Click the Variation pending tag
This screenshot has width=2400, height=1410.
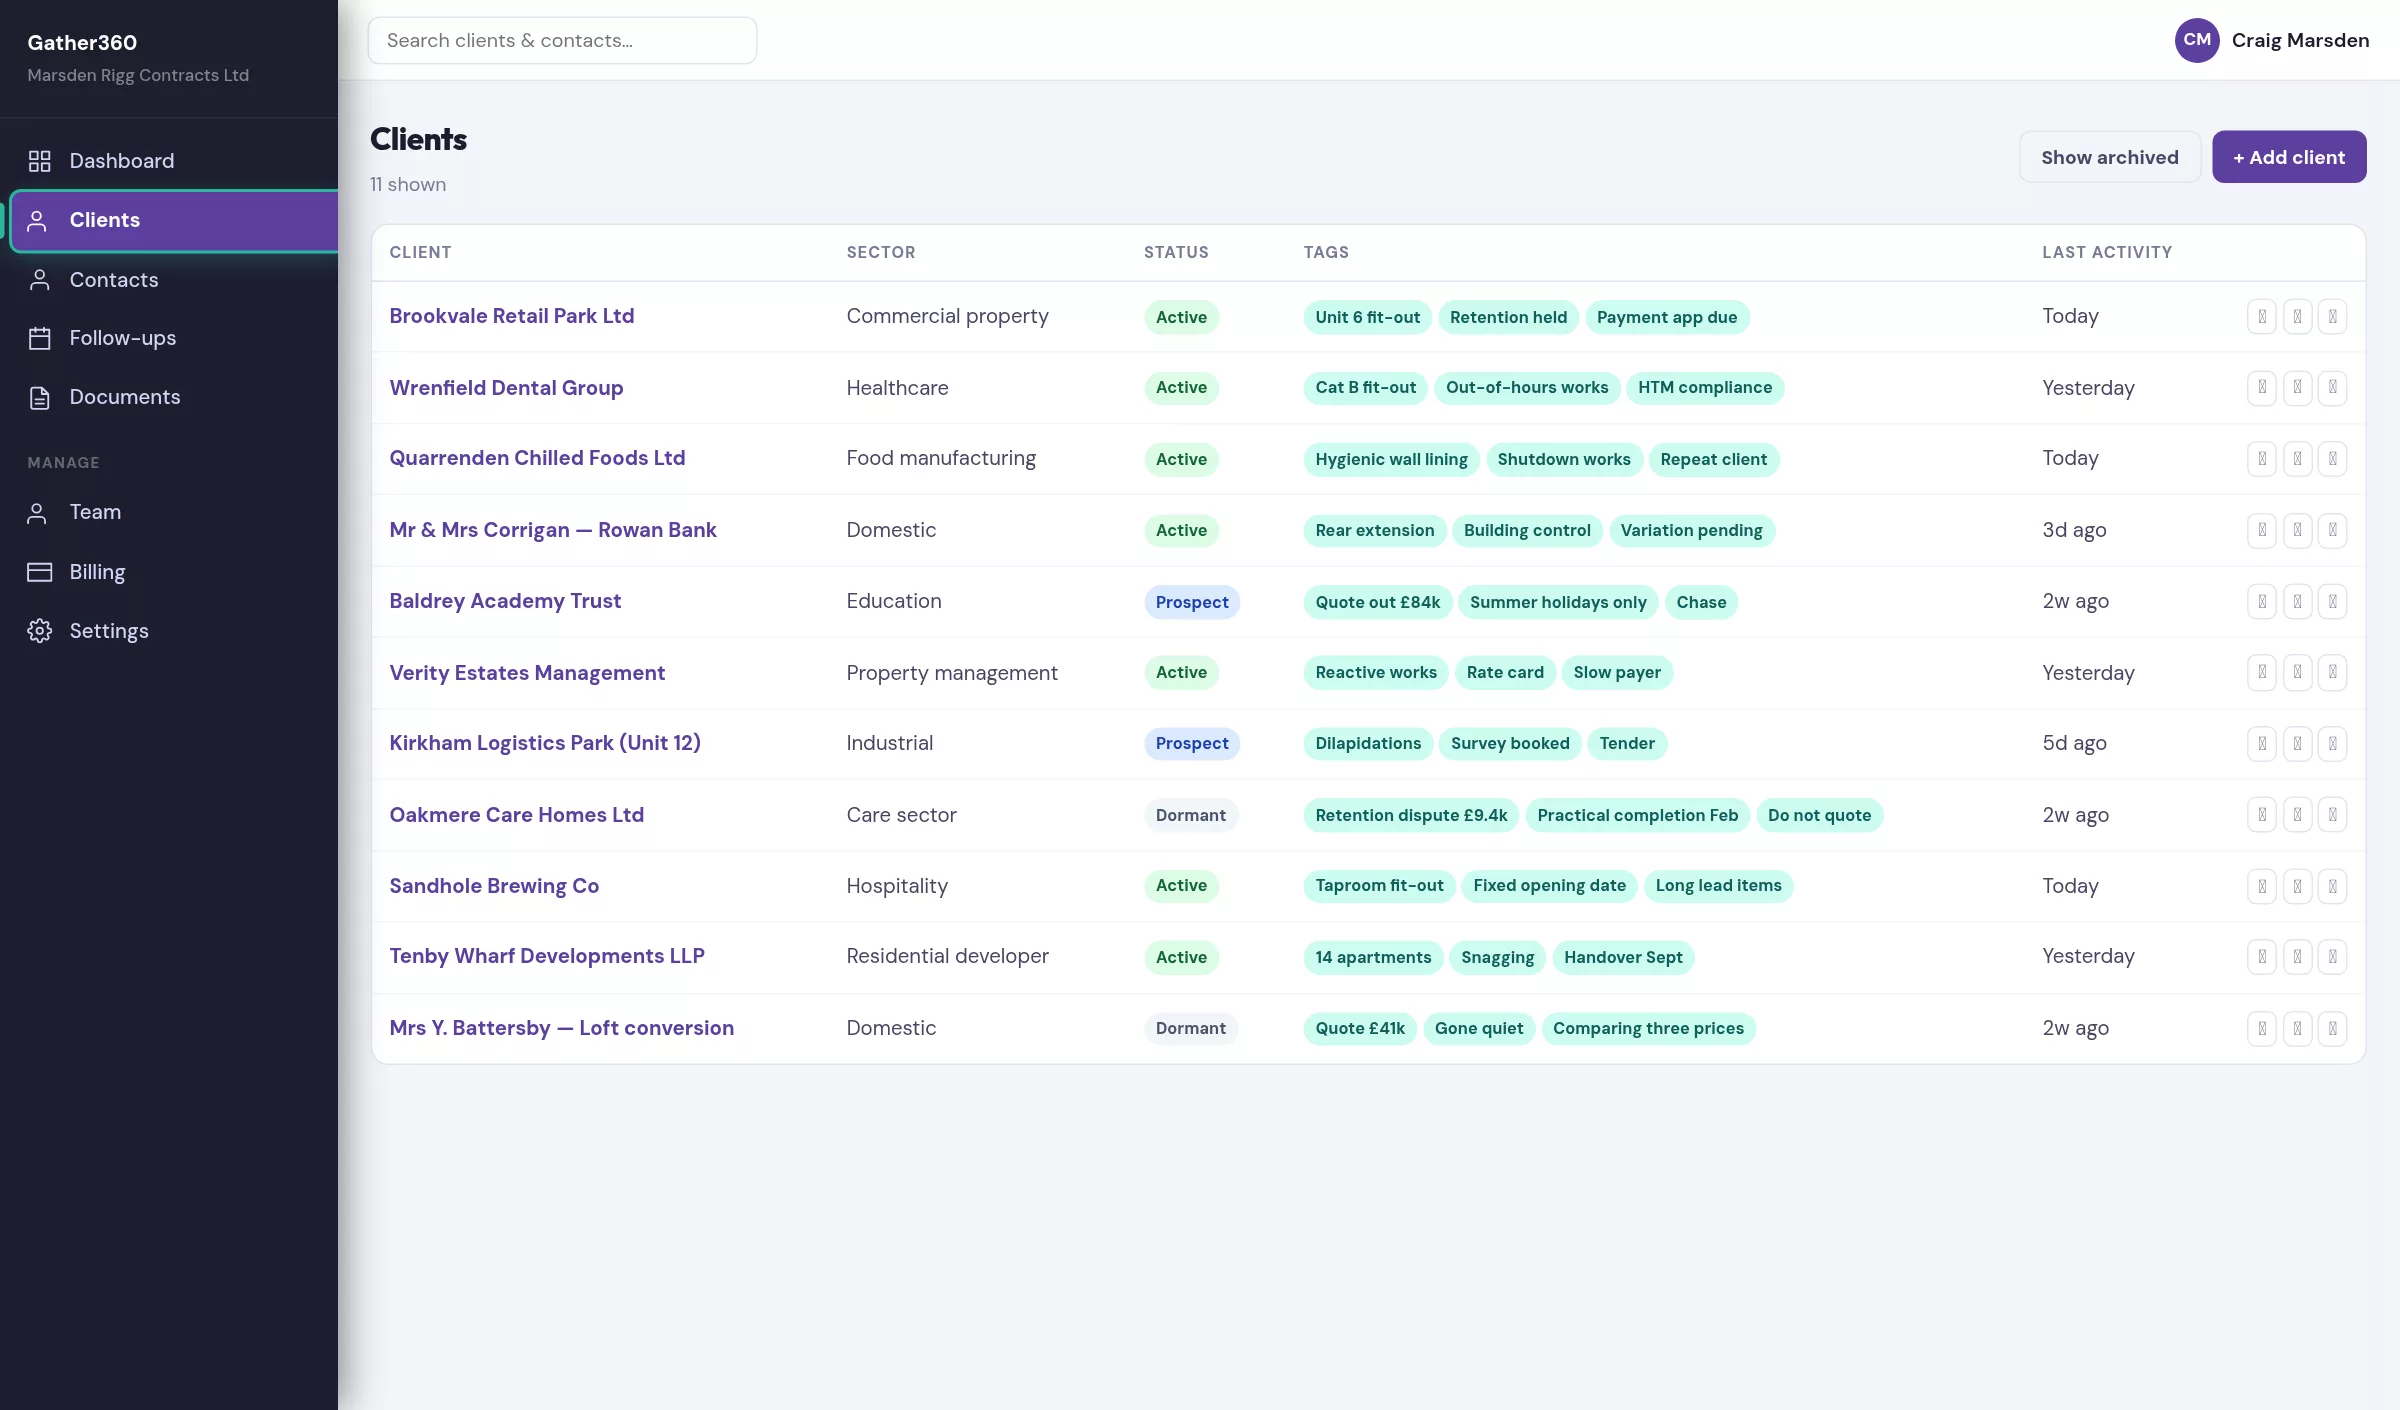1691,531
